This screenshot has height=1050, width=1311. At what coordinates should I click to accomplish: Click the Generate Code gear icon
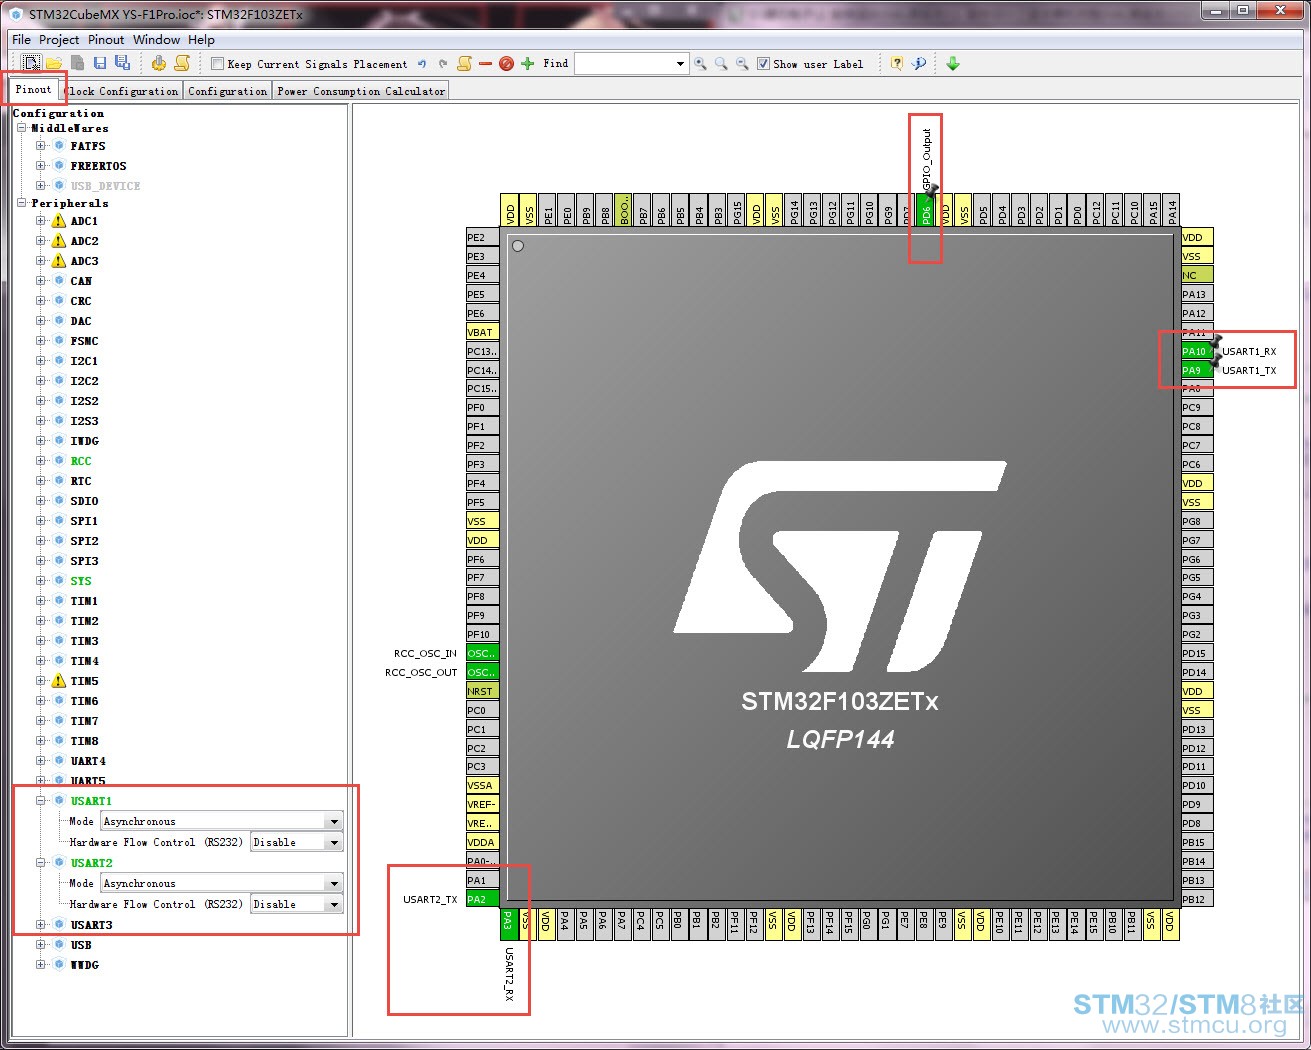(159, 63)
